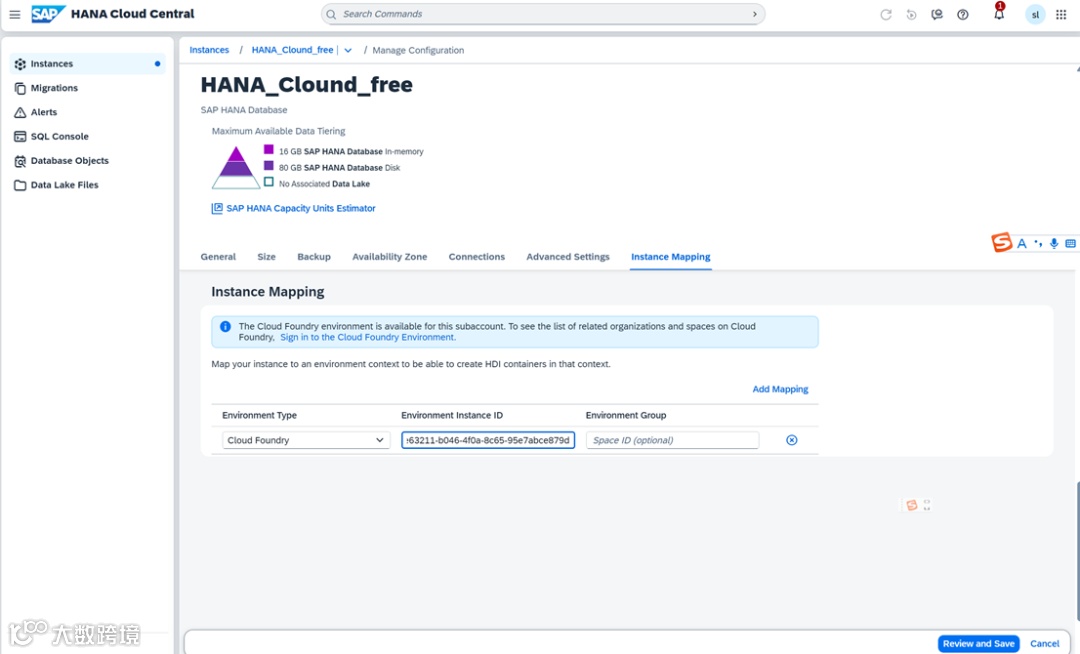The width and height of the screenshot is (1080, 654).
Task: Click the Instances breadcrumb link
Action: [209, 50]
